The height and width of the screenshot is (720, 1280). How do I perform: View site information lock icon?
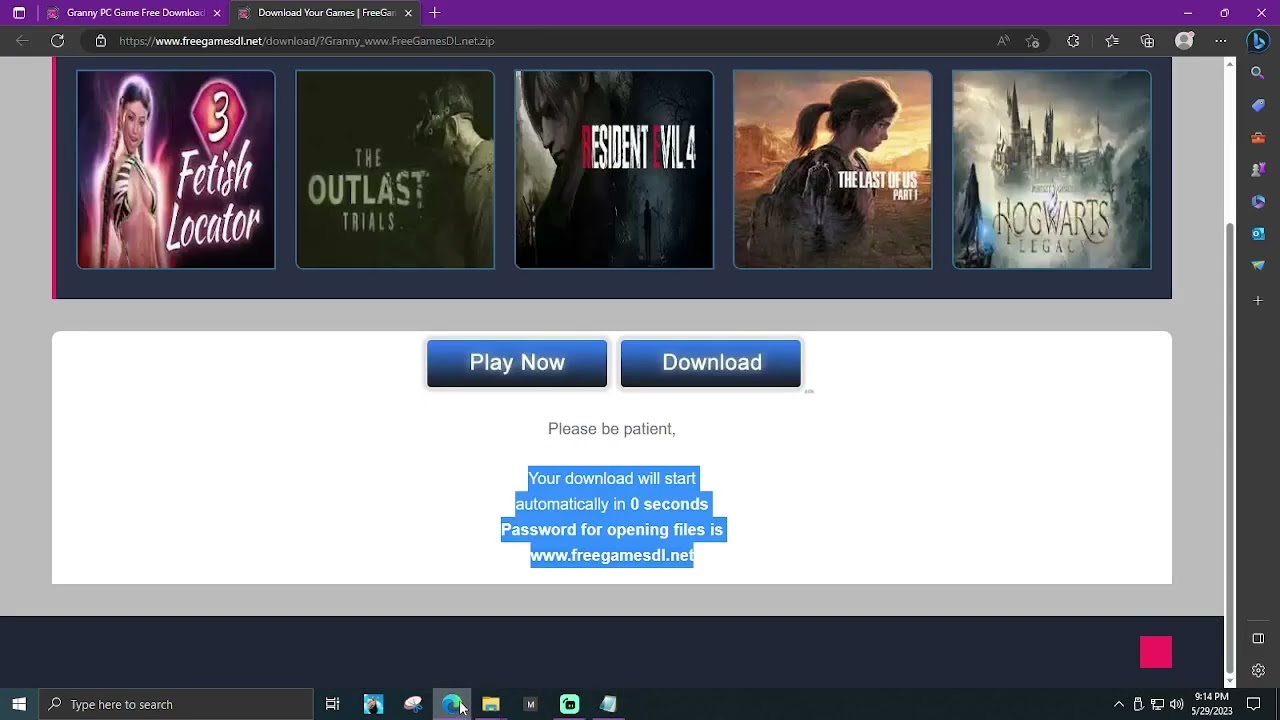[x=100, y=41]
